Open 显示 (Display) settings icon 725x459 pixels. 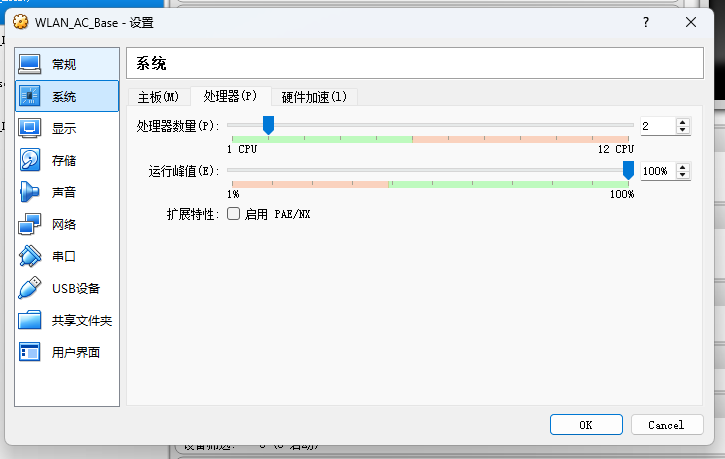point(30,128)
